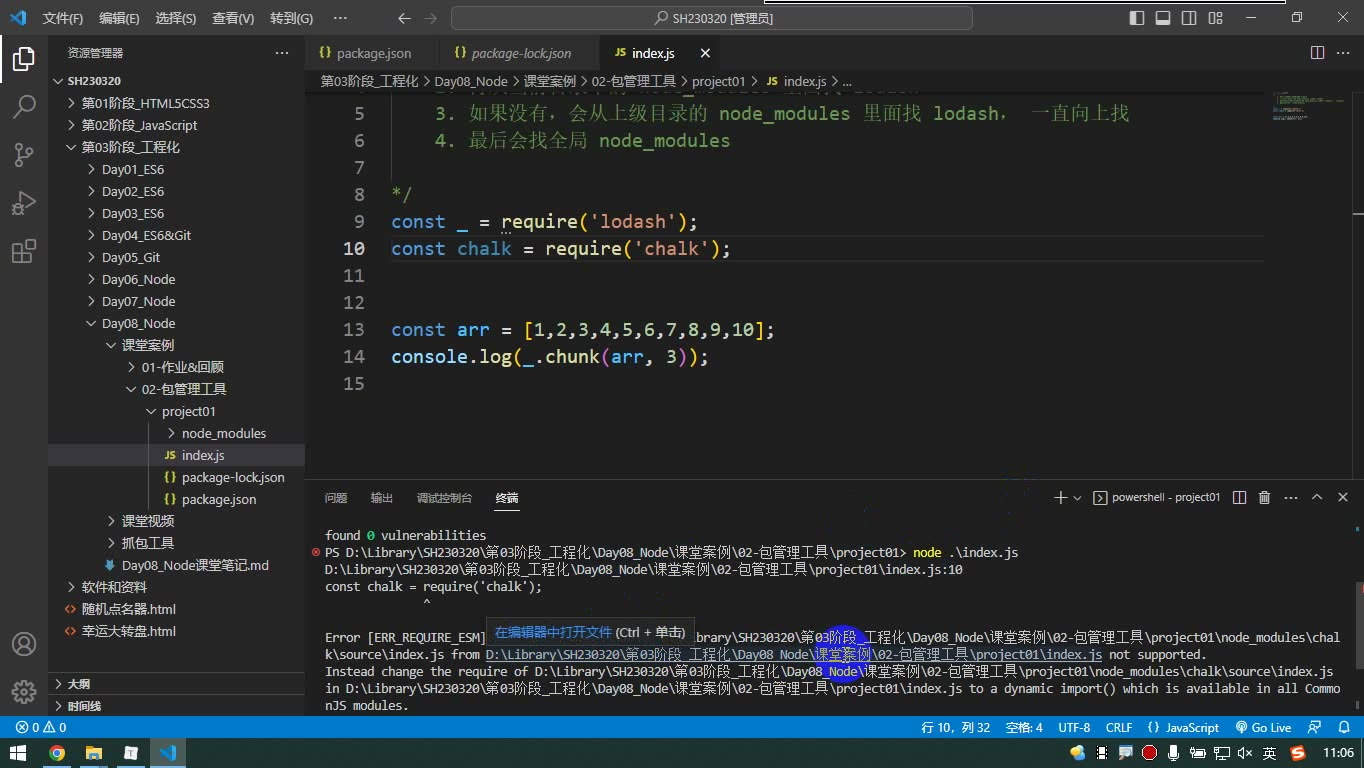1364x768 pixels.
Task: Close the index.js editor tab
Action: [x=705, y=53]
